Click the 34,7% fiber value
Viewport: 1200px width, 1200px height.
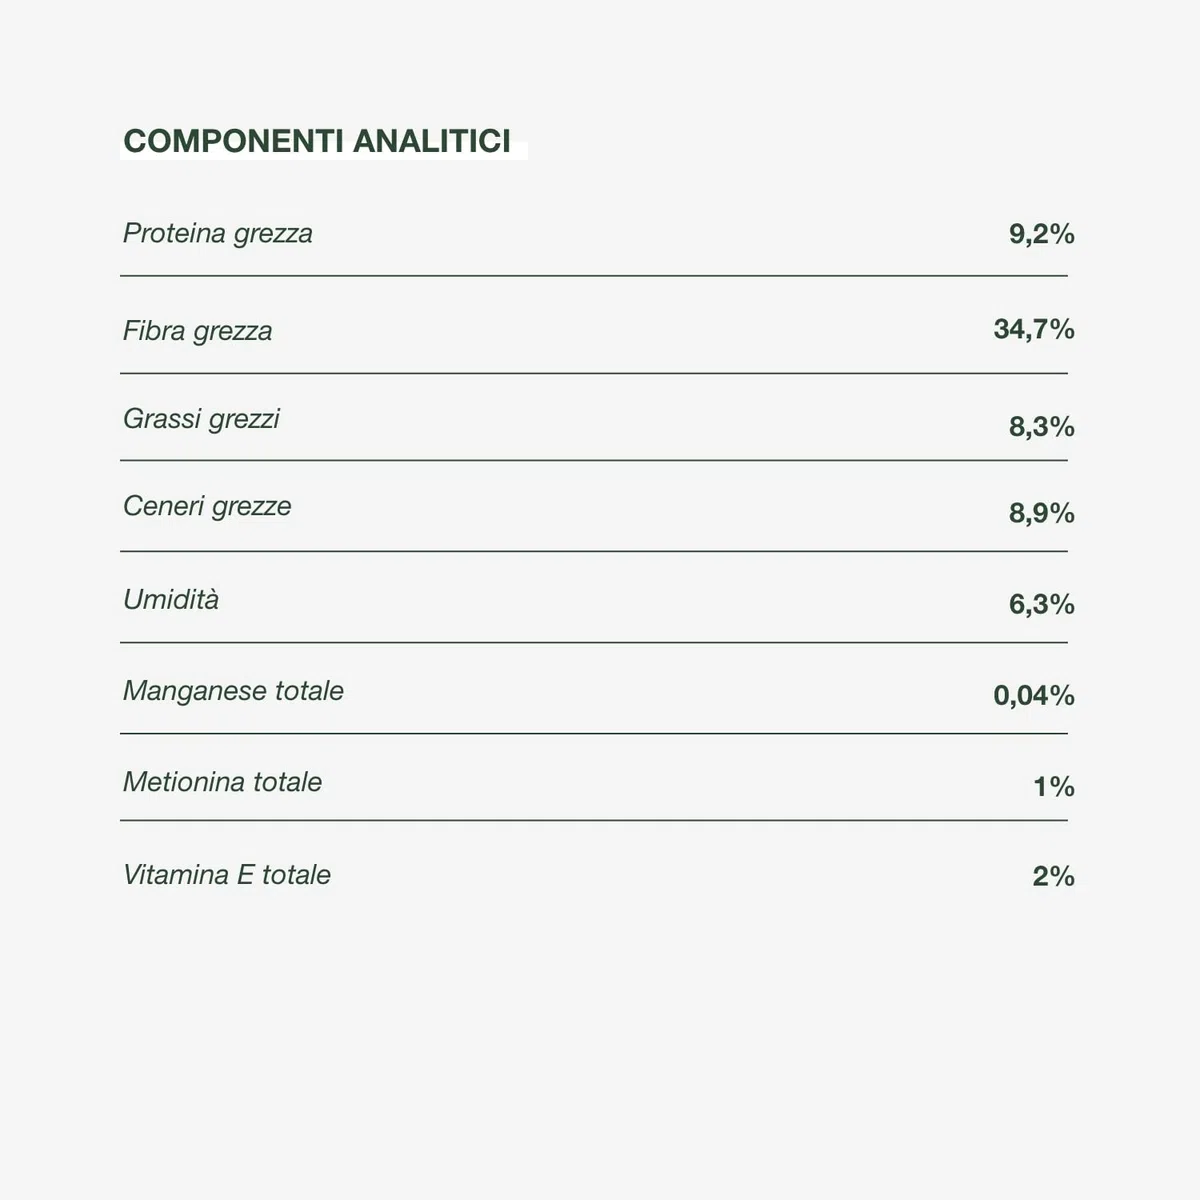pyautogui.click(x=1034, y=329)
